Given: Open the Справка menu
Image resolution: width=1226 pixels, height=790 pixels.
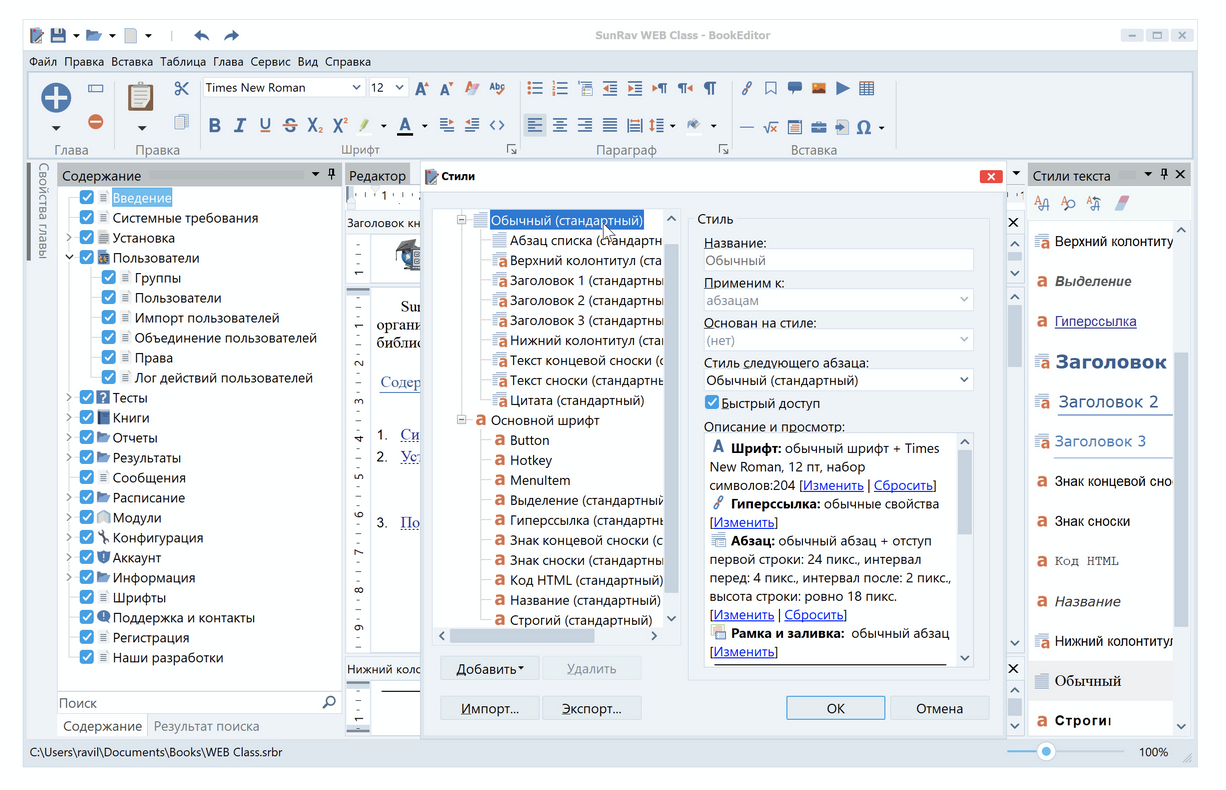Looking at the screenshot, I should (348, 62).
